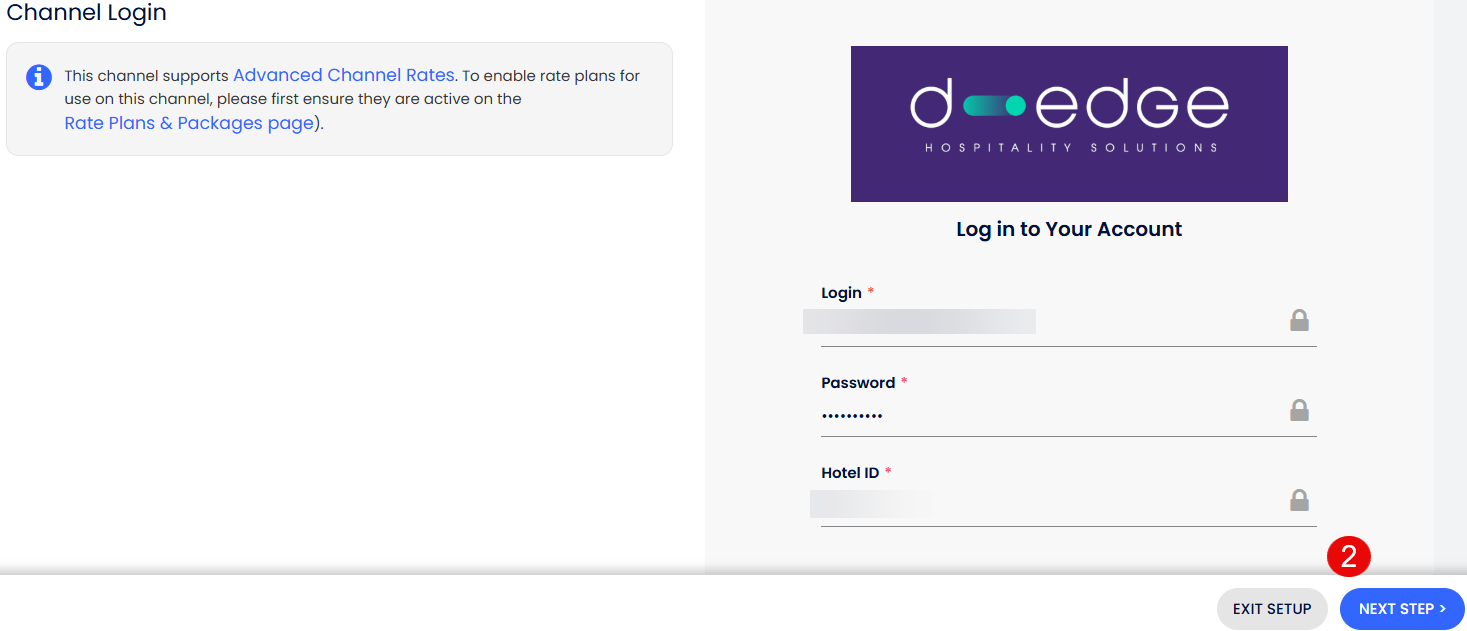Click the blue info circle icon

point(39,77)
